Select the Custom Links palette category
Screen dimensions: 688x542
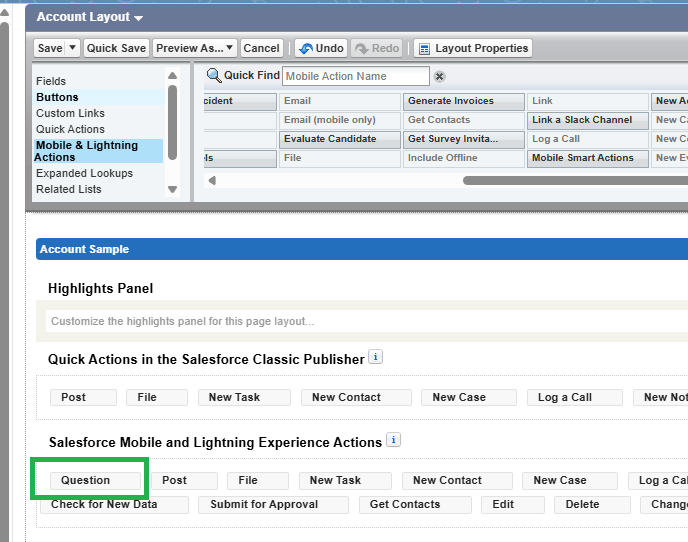coord(70,113)
